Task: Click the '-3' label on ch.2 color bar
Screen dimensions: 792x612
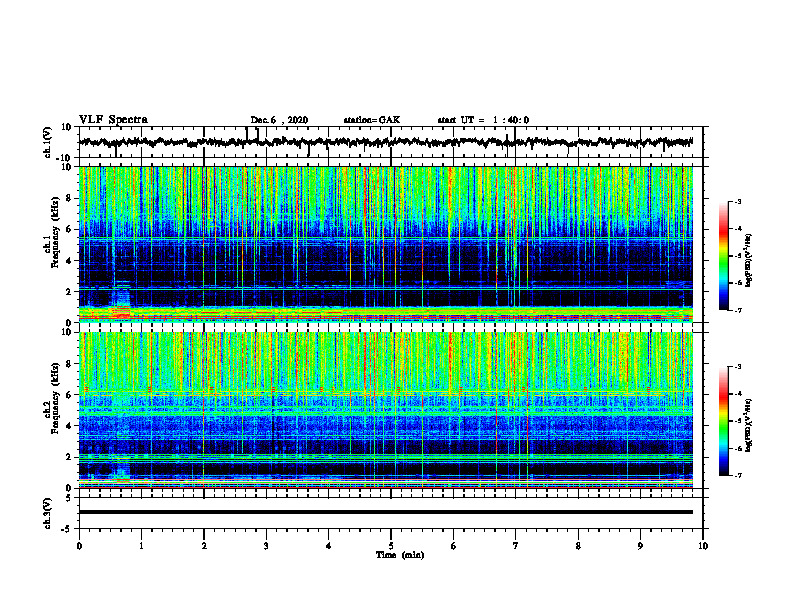Action: [x=738, y=367]
